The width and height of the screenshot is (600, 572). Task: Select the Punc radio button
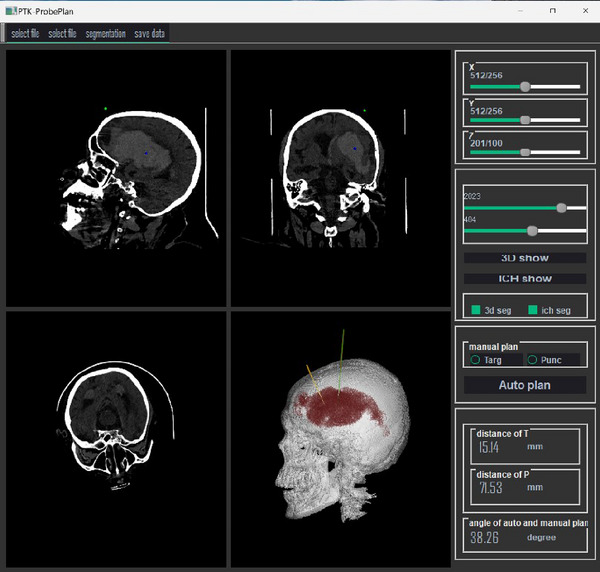pyautogui.click(x=532, y=360)
